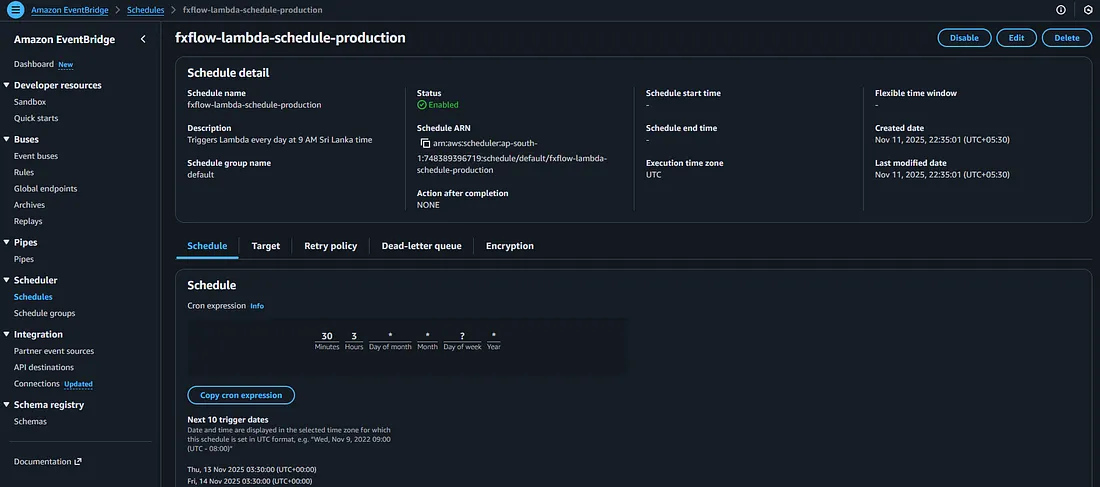Go to Schedules in the breadcrumb

tap(146, 9)
